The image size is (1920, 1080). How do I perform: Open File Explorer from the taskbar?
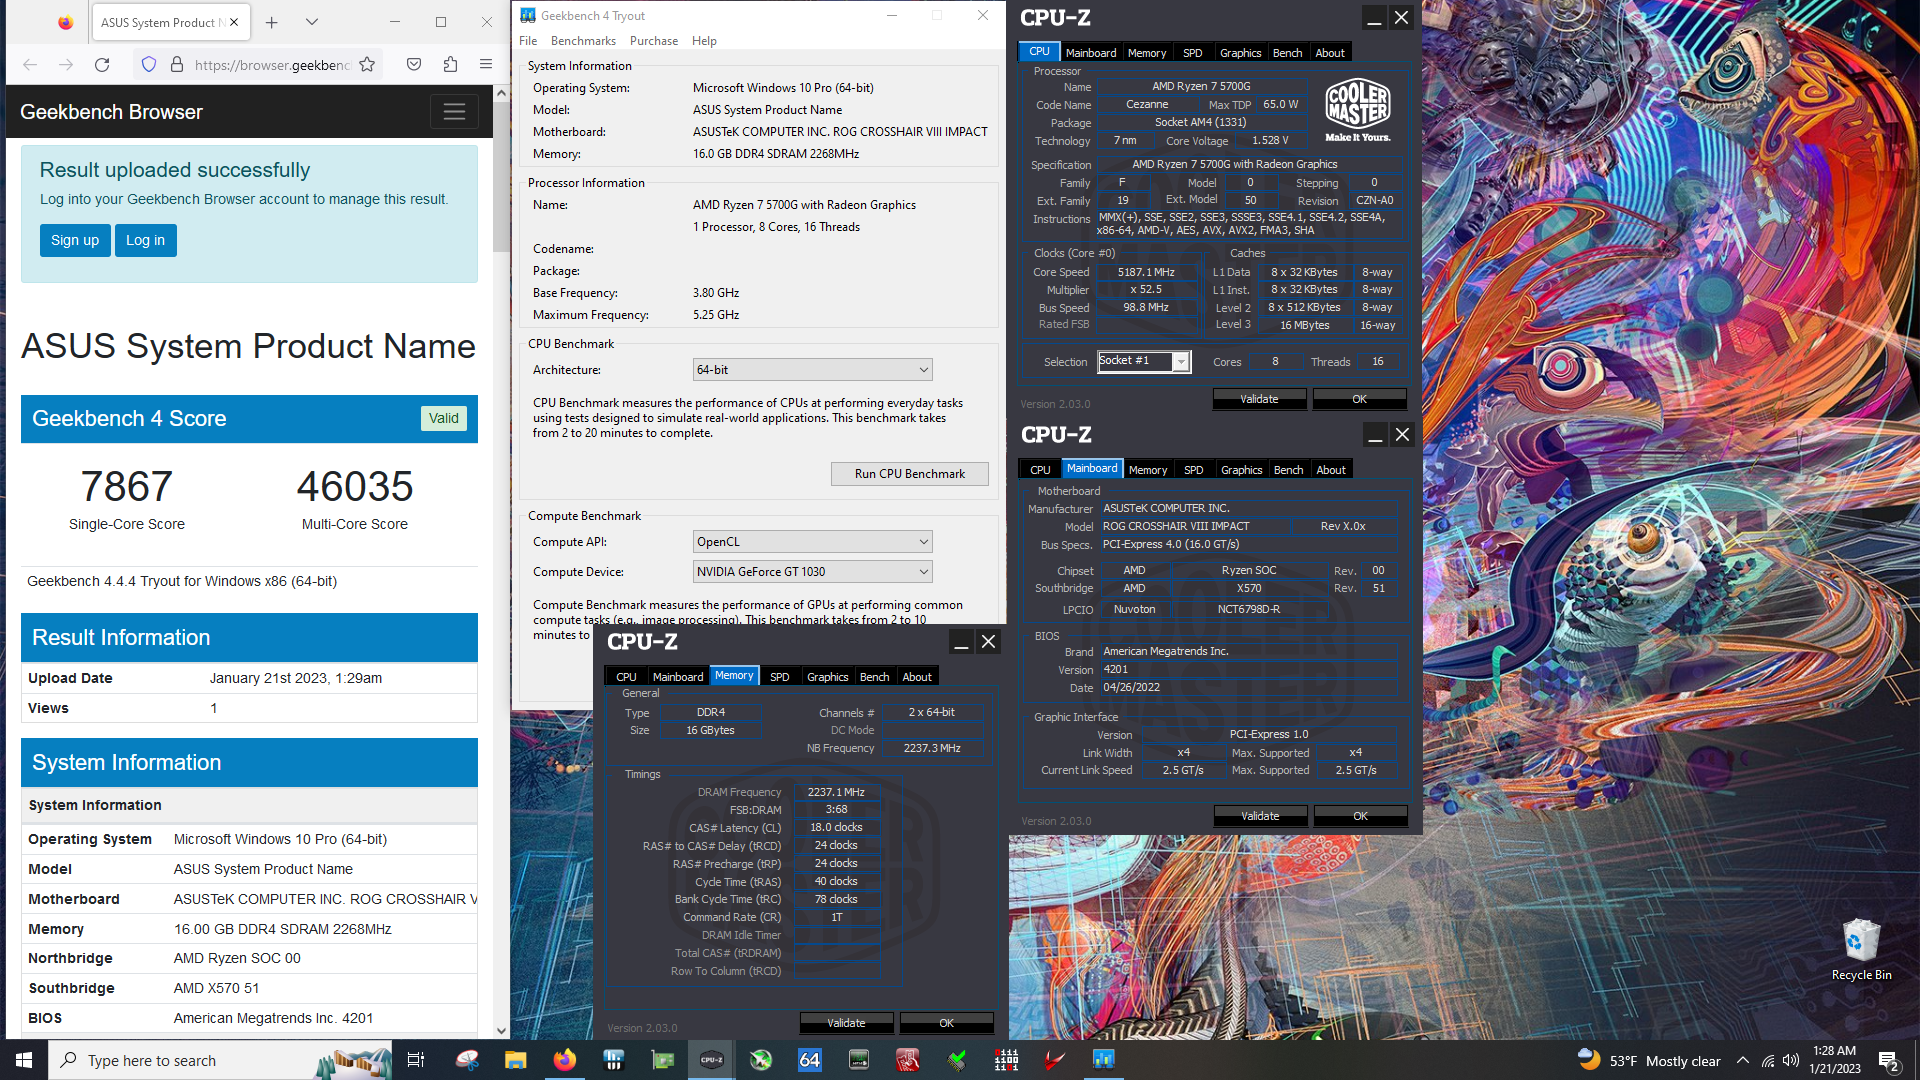tap(515, 1060)
